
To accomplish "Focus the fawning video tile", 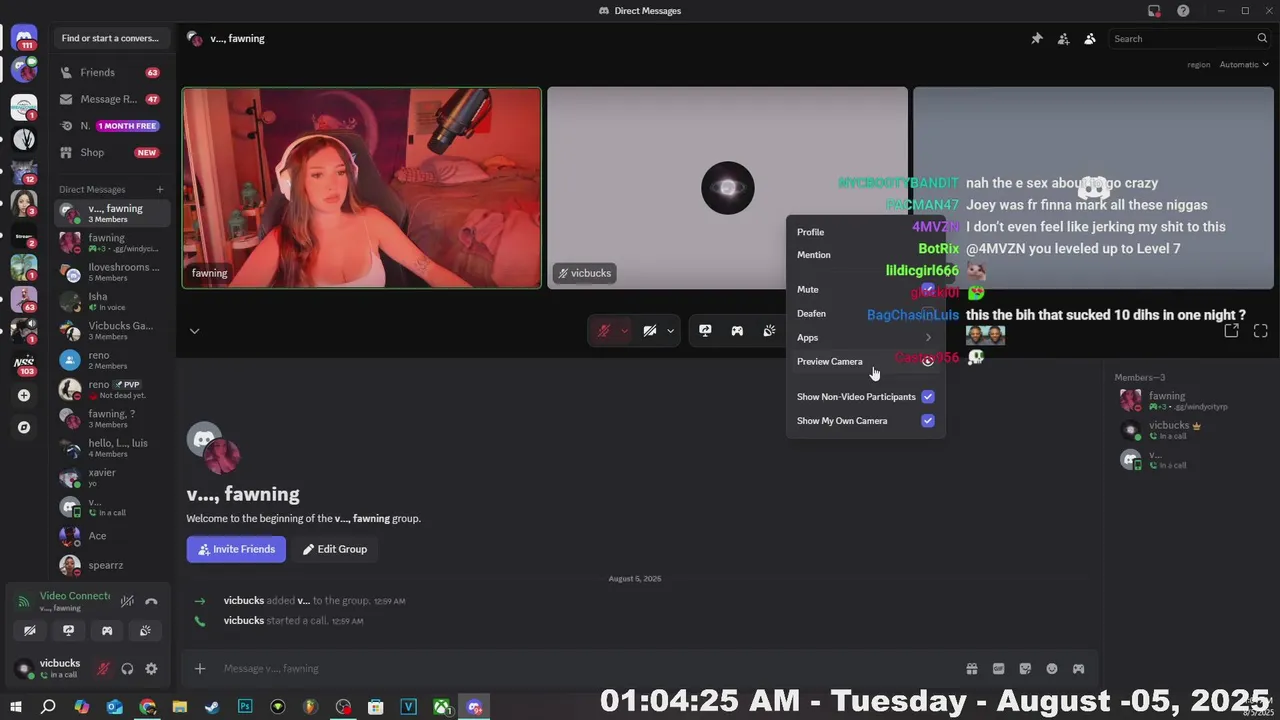I will pyautogui.click(x=362, y=188).
